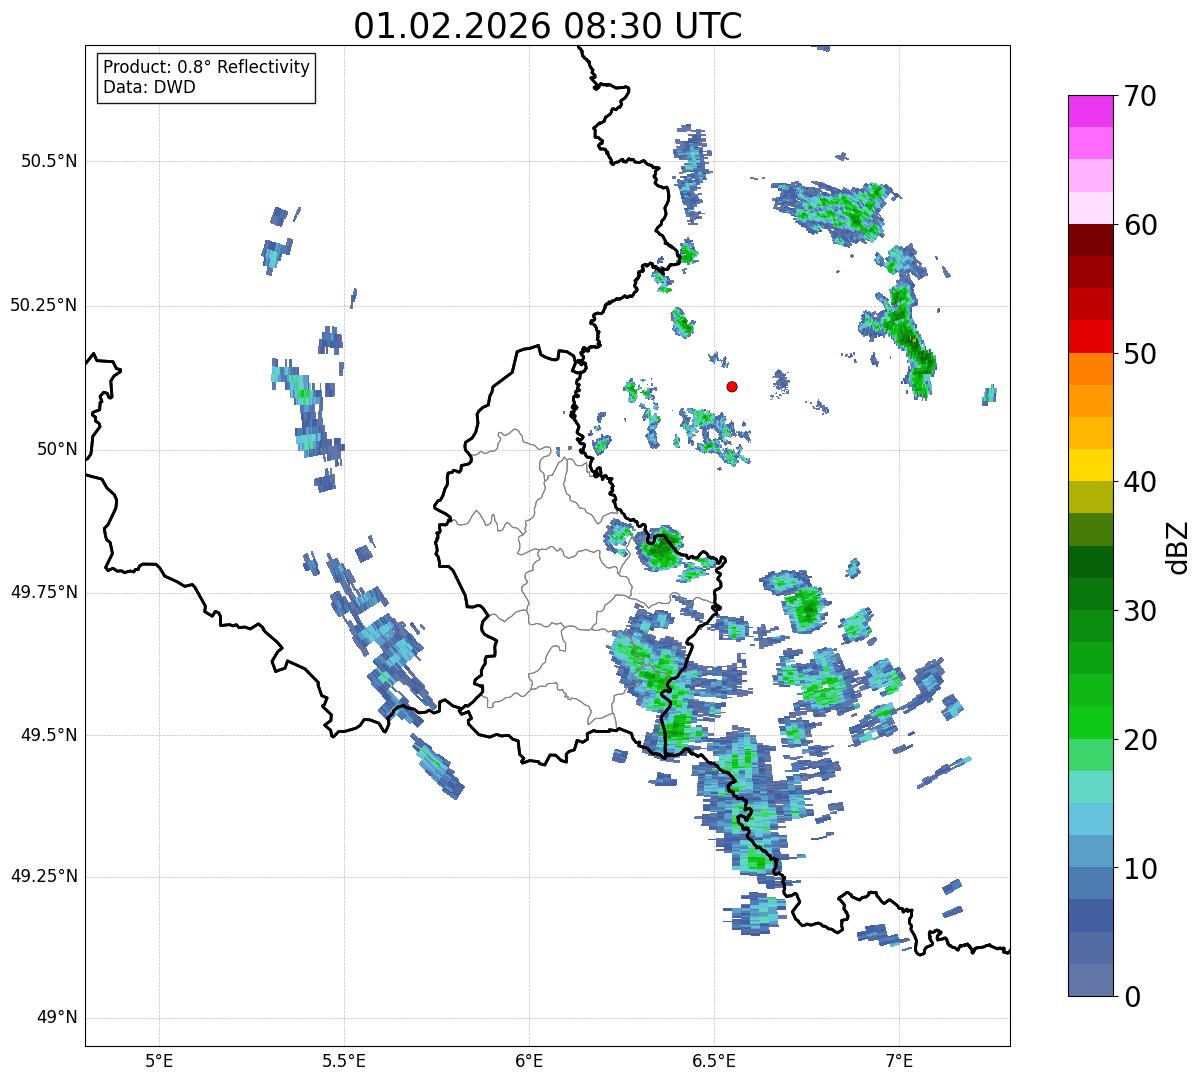Screen dimensions: 1202x1081
Task: Click the magenta top swatch of colorbar
Action: (x=1091, y=112)
